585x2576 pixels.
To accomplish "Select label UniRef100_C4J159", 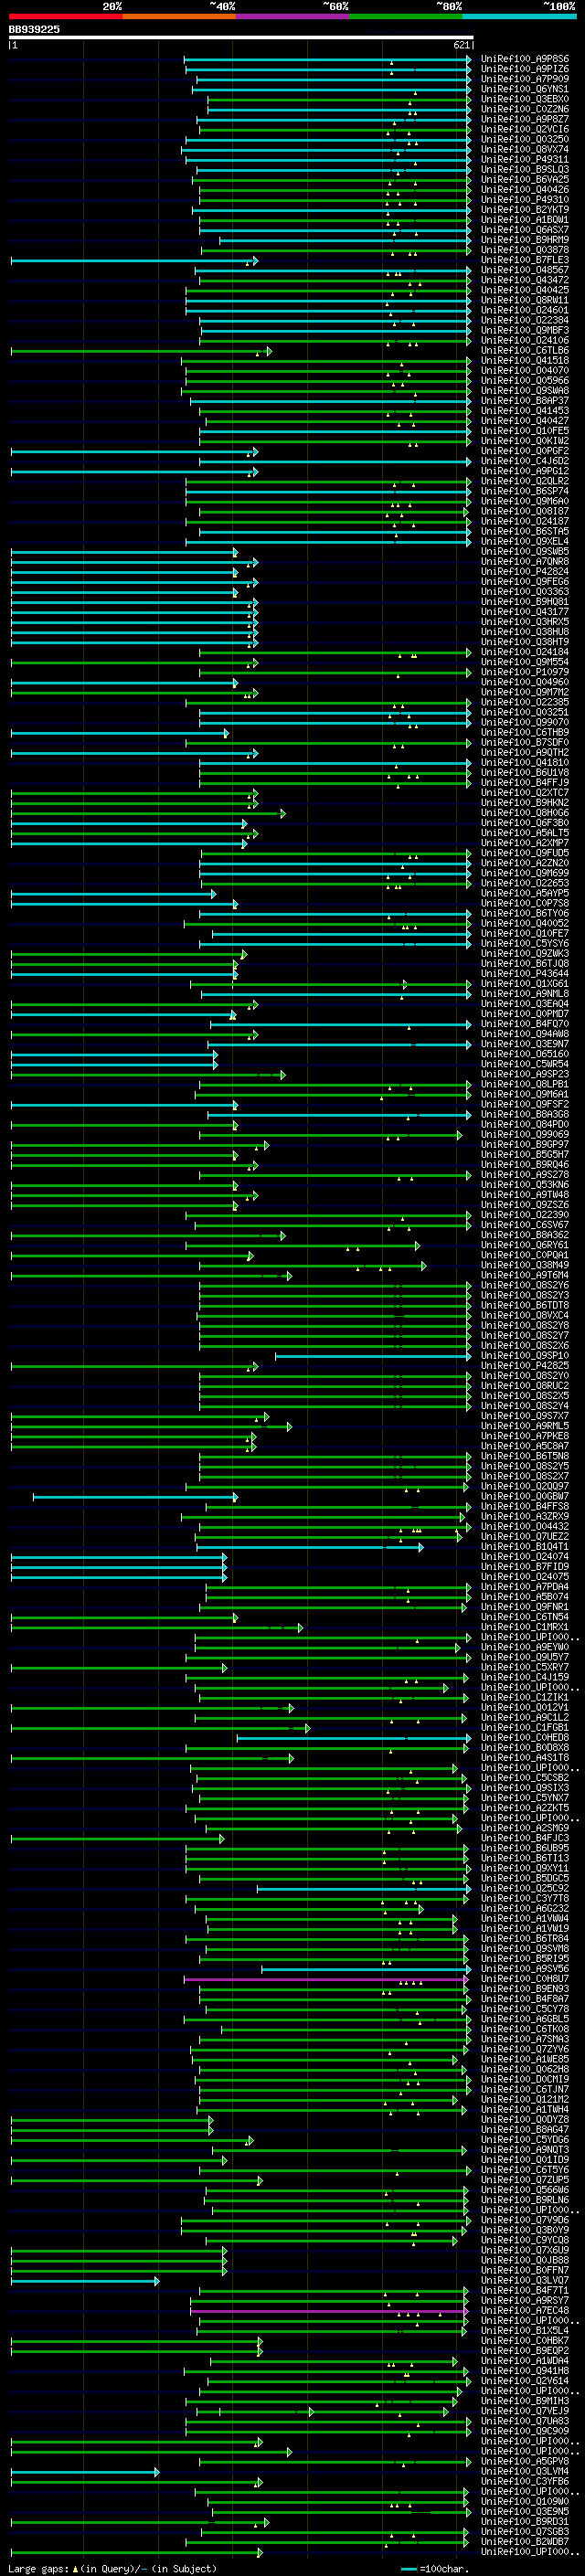I will pyautogui.click(x=525, y=1677).
